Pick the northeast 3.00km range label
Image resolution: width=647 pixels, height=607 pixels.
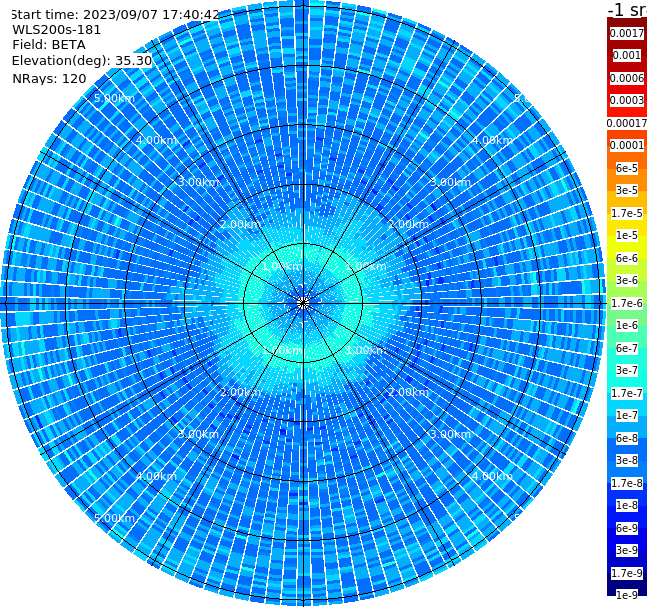(450, 182)
